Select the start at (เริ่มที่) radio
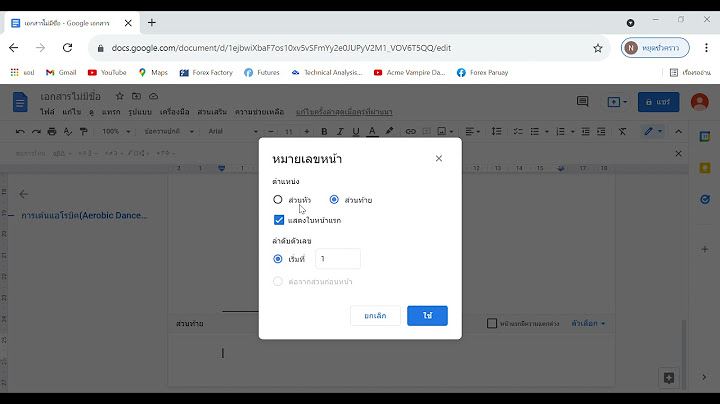The height and width of the screenshot is (404, 720). tap(277, 259)
